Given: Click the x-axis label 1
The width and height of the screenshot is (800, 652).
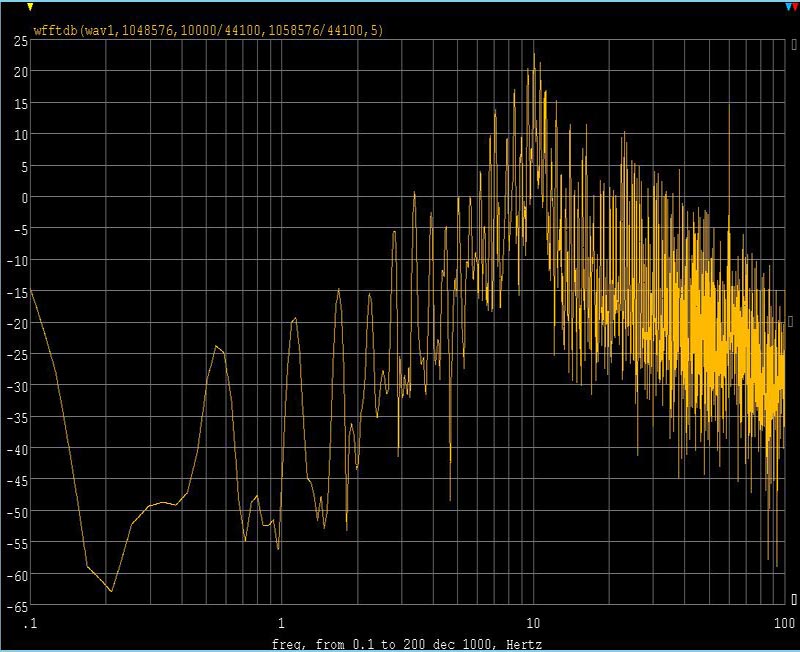Looking at the screenshot, I should click(281, 623).
